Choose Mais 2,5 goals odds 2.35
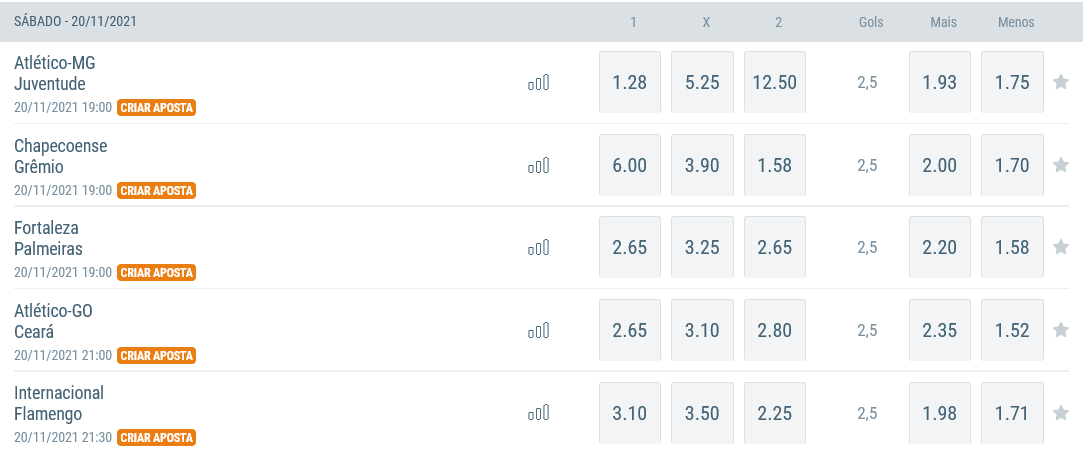1083x451 pixels. pos(940,330)
